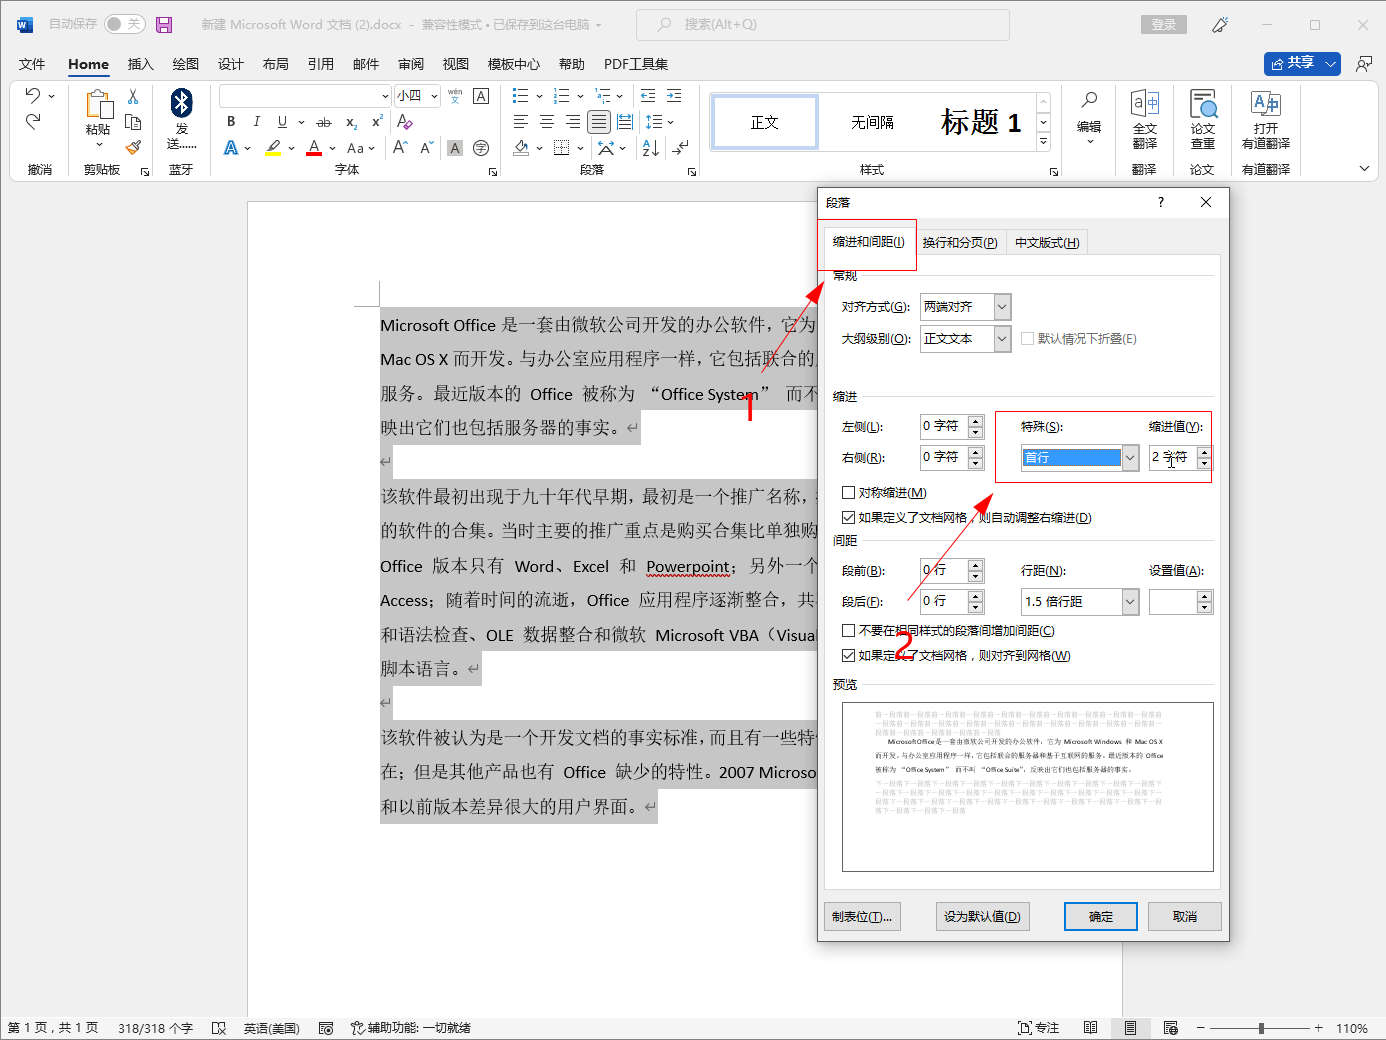Click the Tabs button in dialog
This screenshot has height=1040, width=1386.
pos(862,916)
